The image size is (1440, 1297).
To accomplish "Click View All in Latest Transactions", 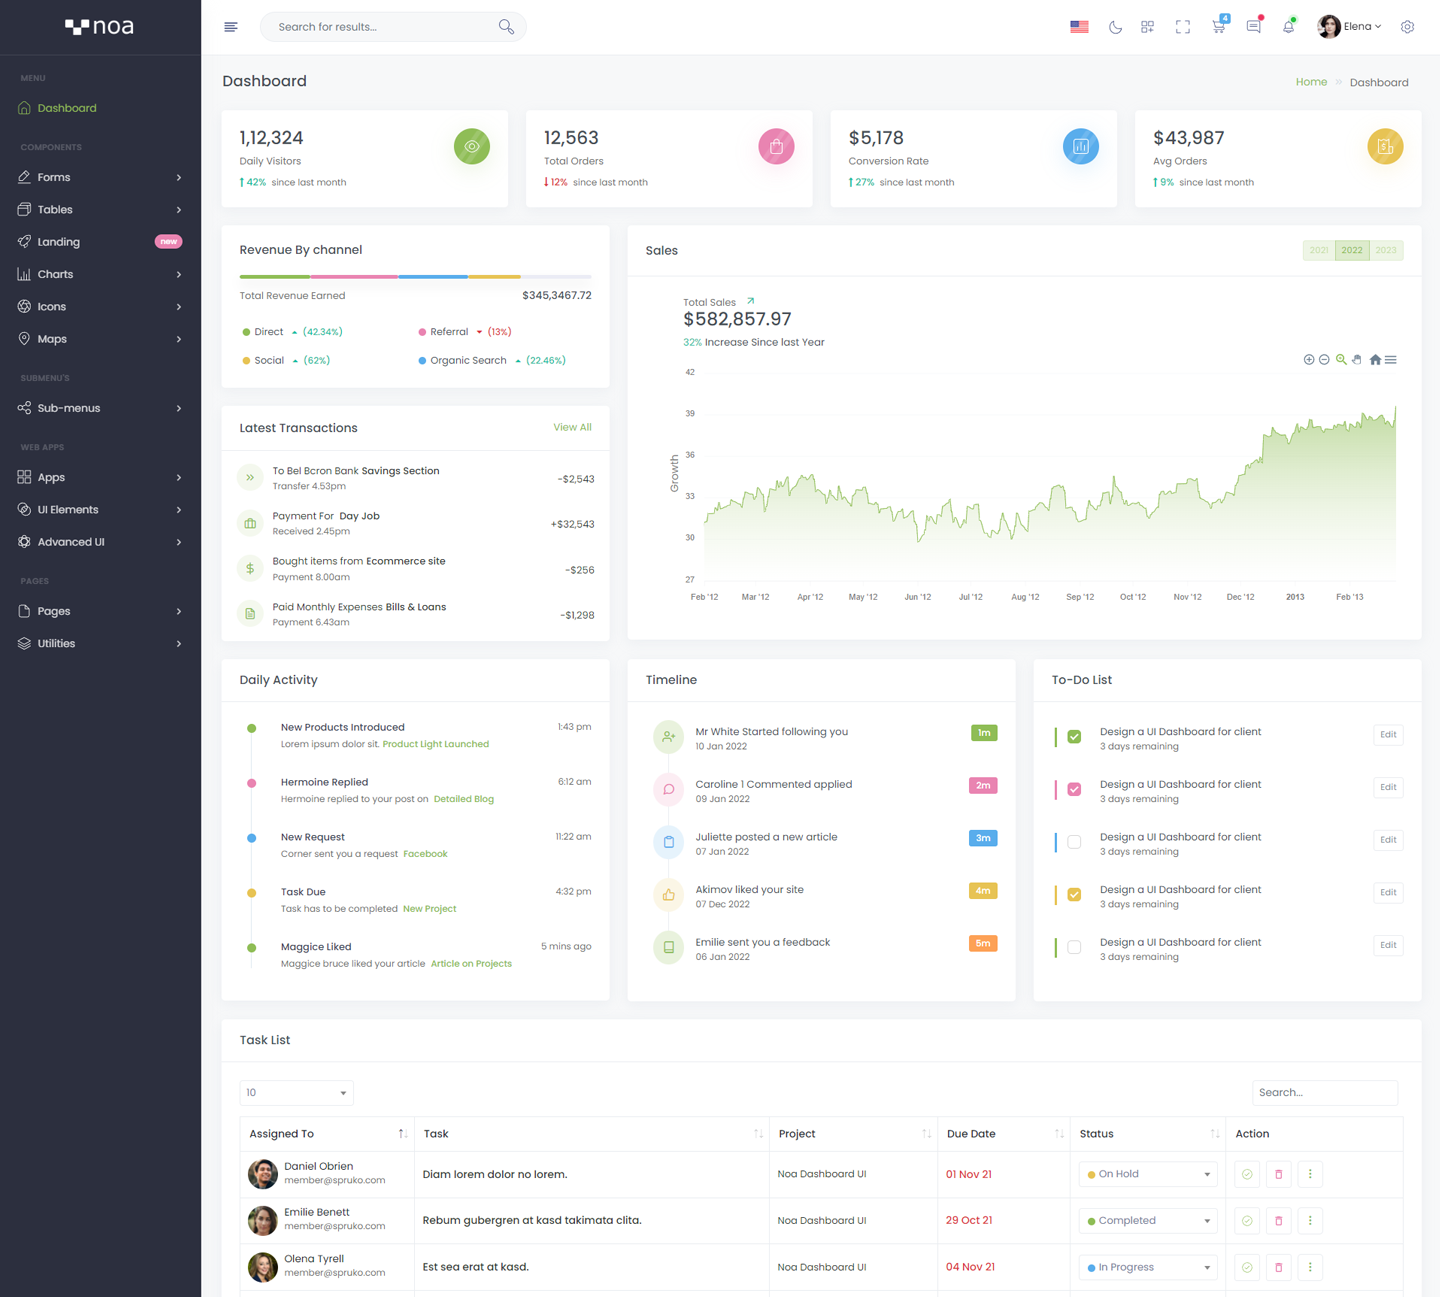I will [x=572, y=427].
